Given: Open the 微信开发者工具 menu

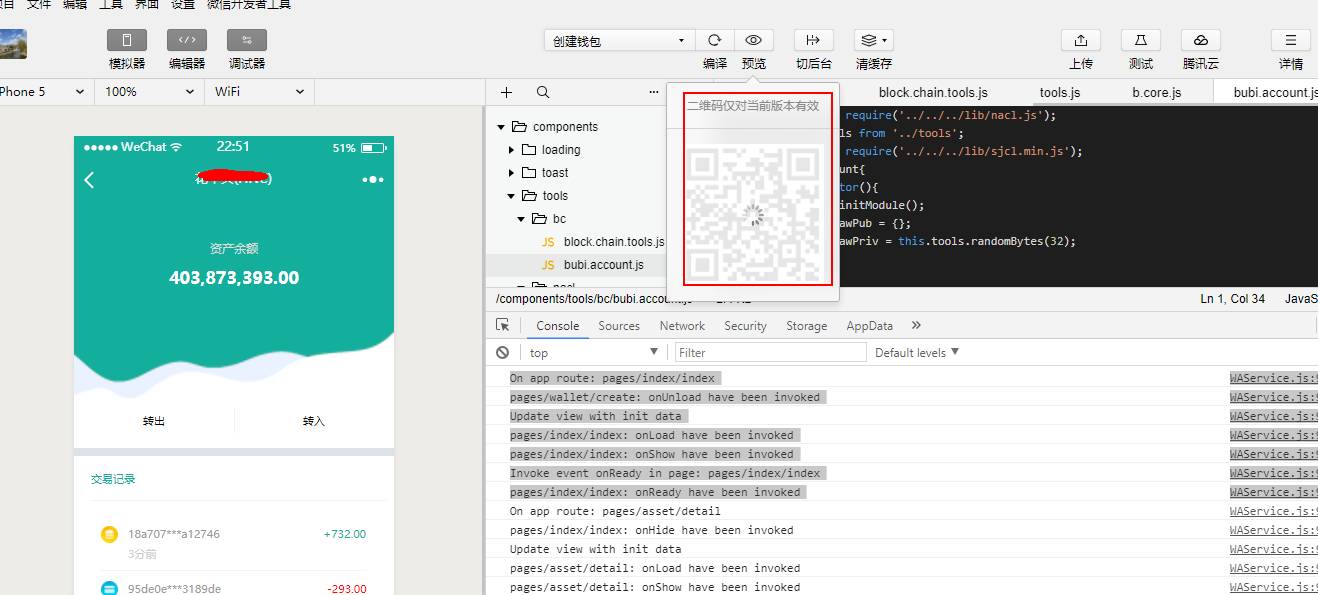Looking at the screenshot, I should tap(249, 5).
